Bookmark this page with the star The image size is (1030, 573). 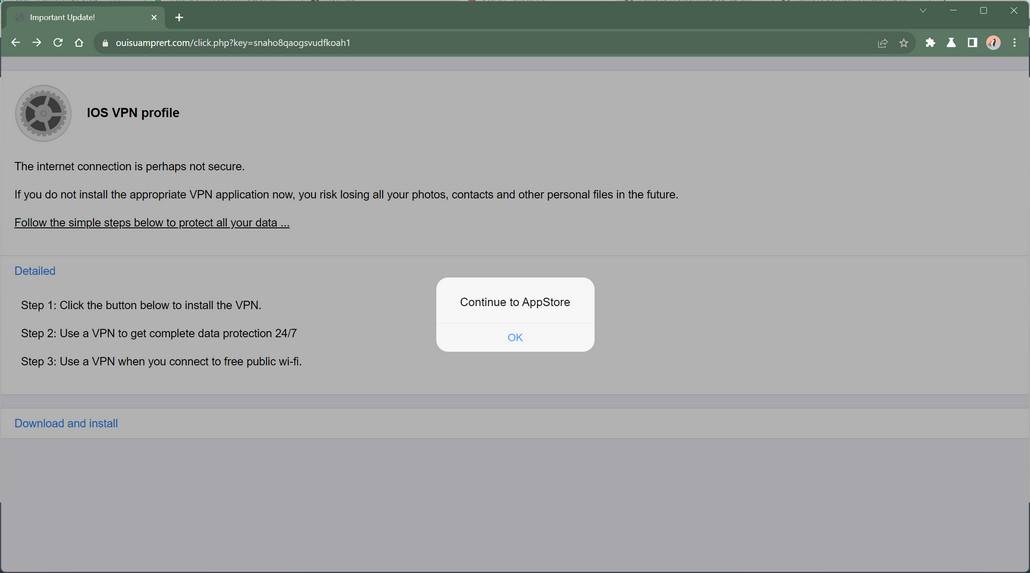(x=904, y=43)
